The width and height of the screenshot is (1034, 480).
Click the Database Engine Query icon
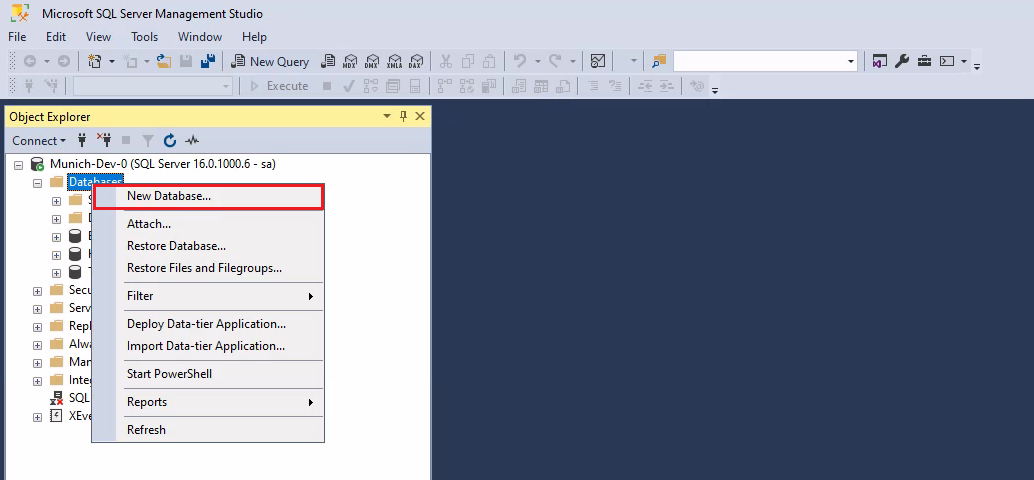coord(328,61)
